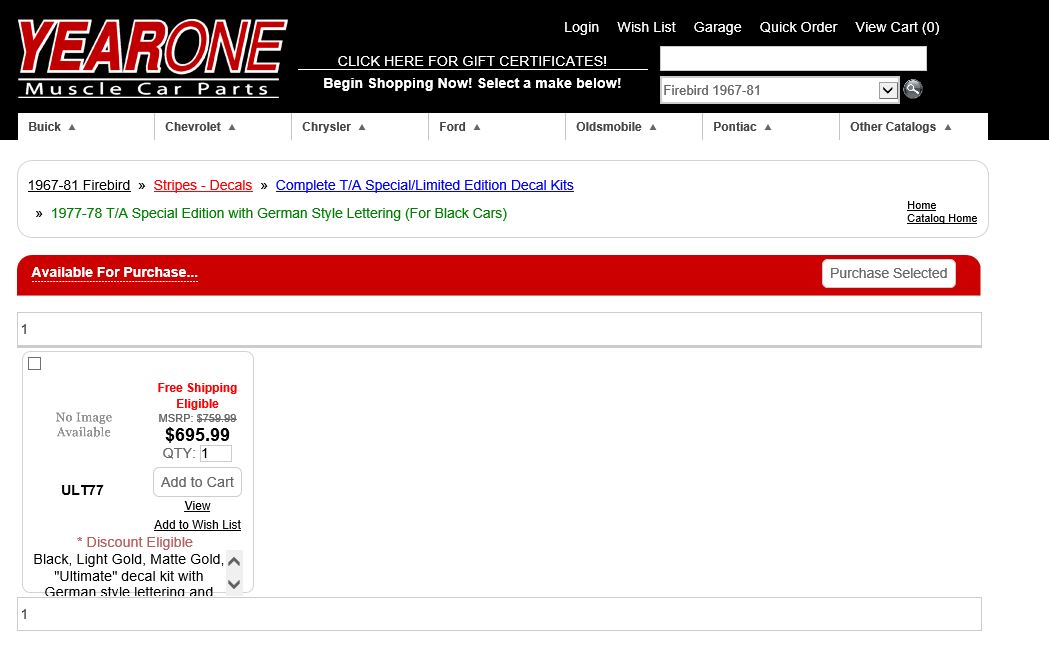Expand the Oldsmobile make menu

click(x=616, y=127)
